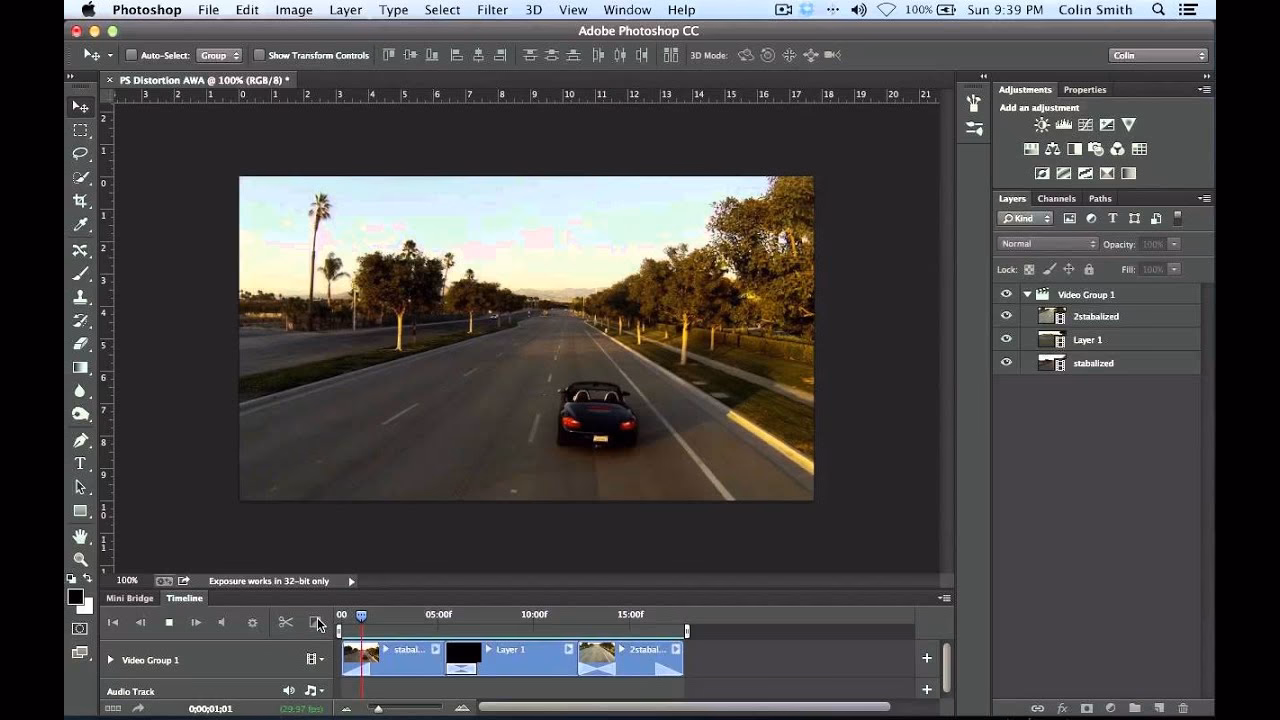
Task: Add a Curves adjustment from the Adjustments panel
Action: click(1086, 126)
